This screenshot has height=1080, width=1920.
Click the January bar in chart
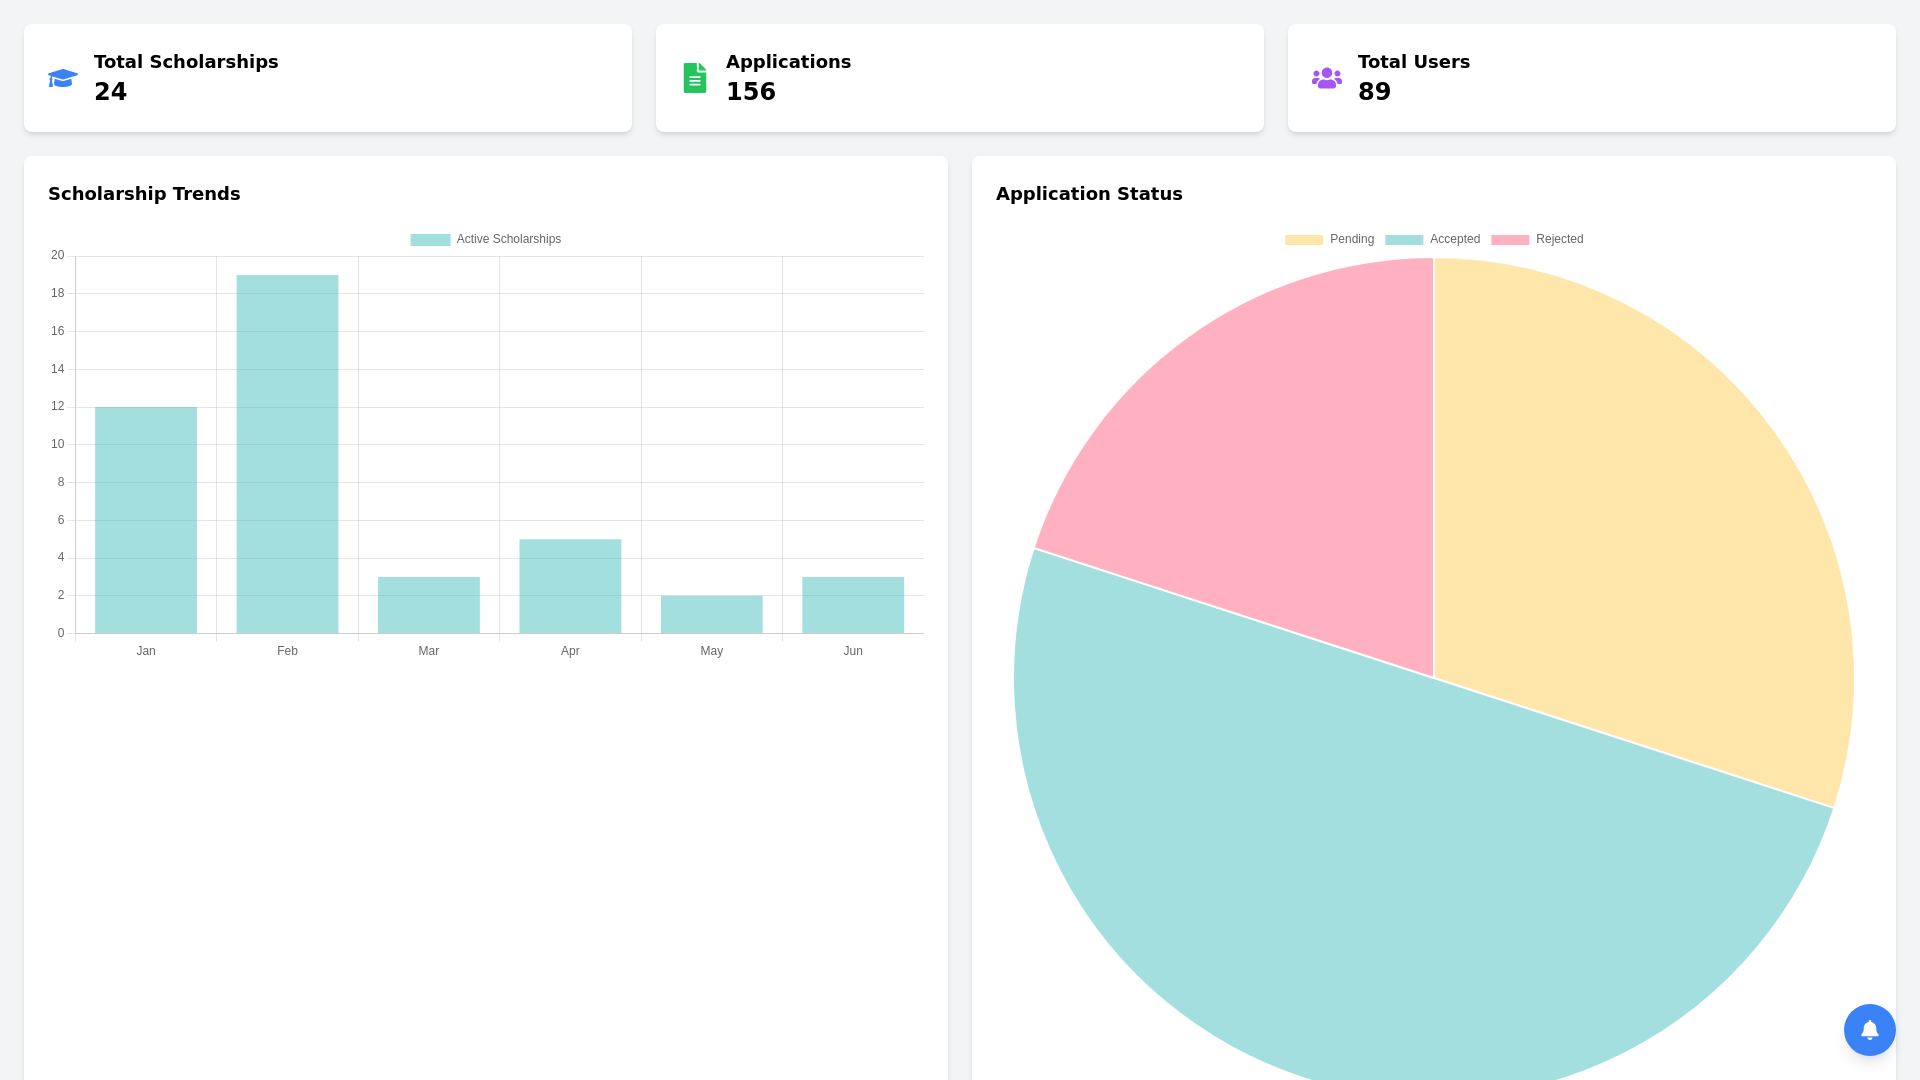click(146, 520)
